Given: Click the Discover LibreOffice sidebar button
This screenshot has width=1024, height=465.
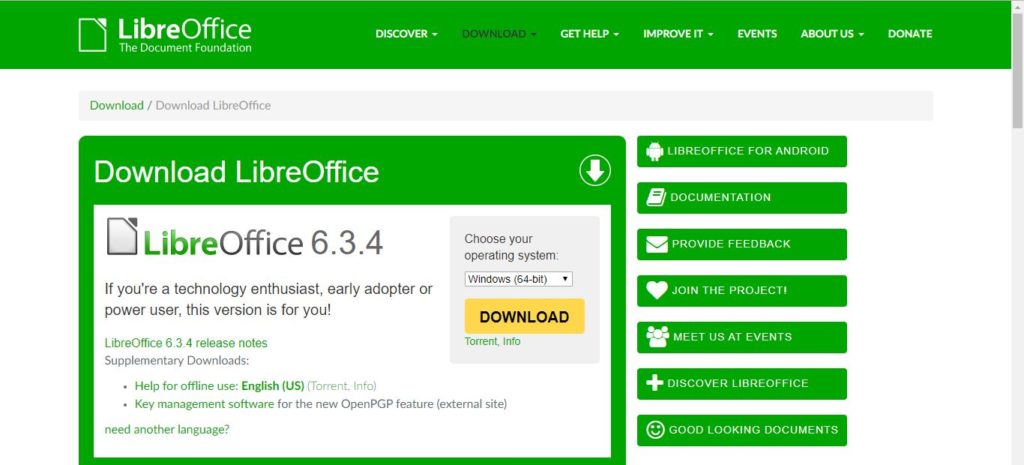Looking at the screenshot, I should click(742, 383).
